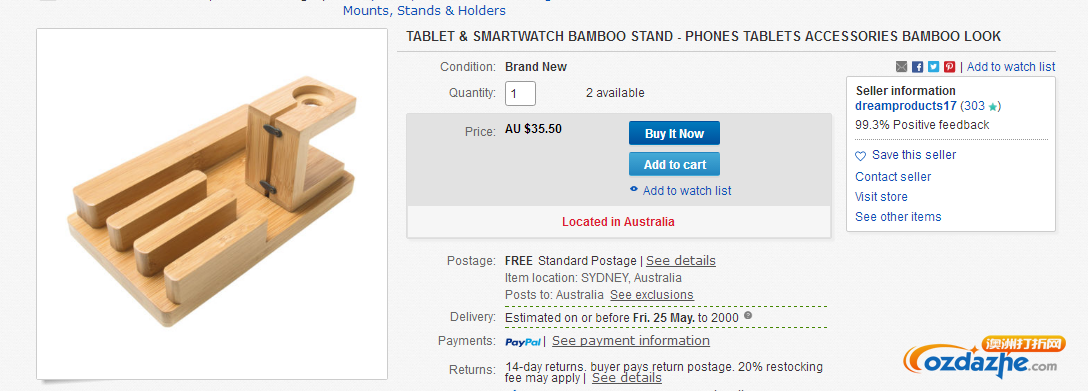Add the bamboo stand to cart
Viewport: 1088px width, 391px height.
coord(674,164)
